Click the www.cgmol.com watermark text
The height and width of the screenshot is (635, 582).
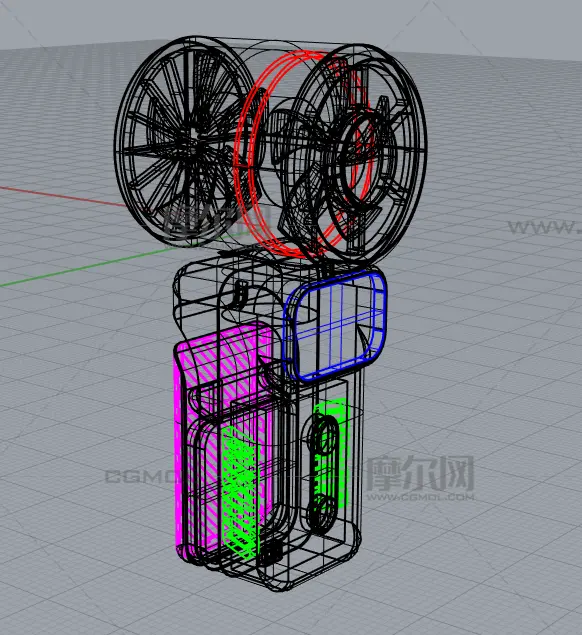tap(421, 497)
